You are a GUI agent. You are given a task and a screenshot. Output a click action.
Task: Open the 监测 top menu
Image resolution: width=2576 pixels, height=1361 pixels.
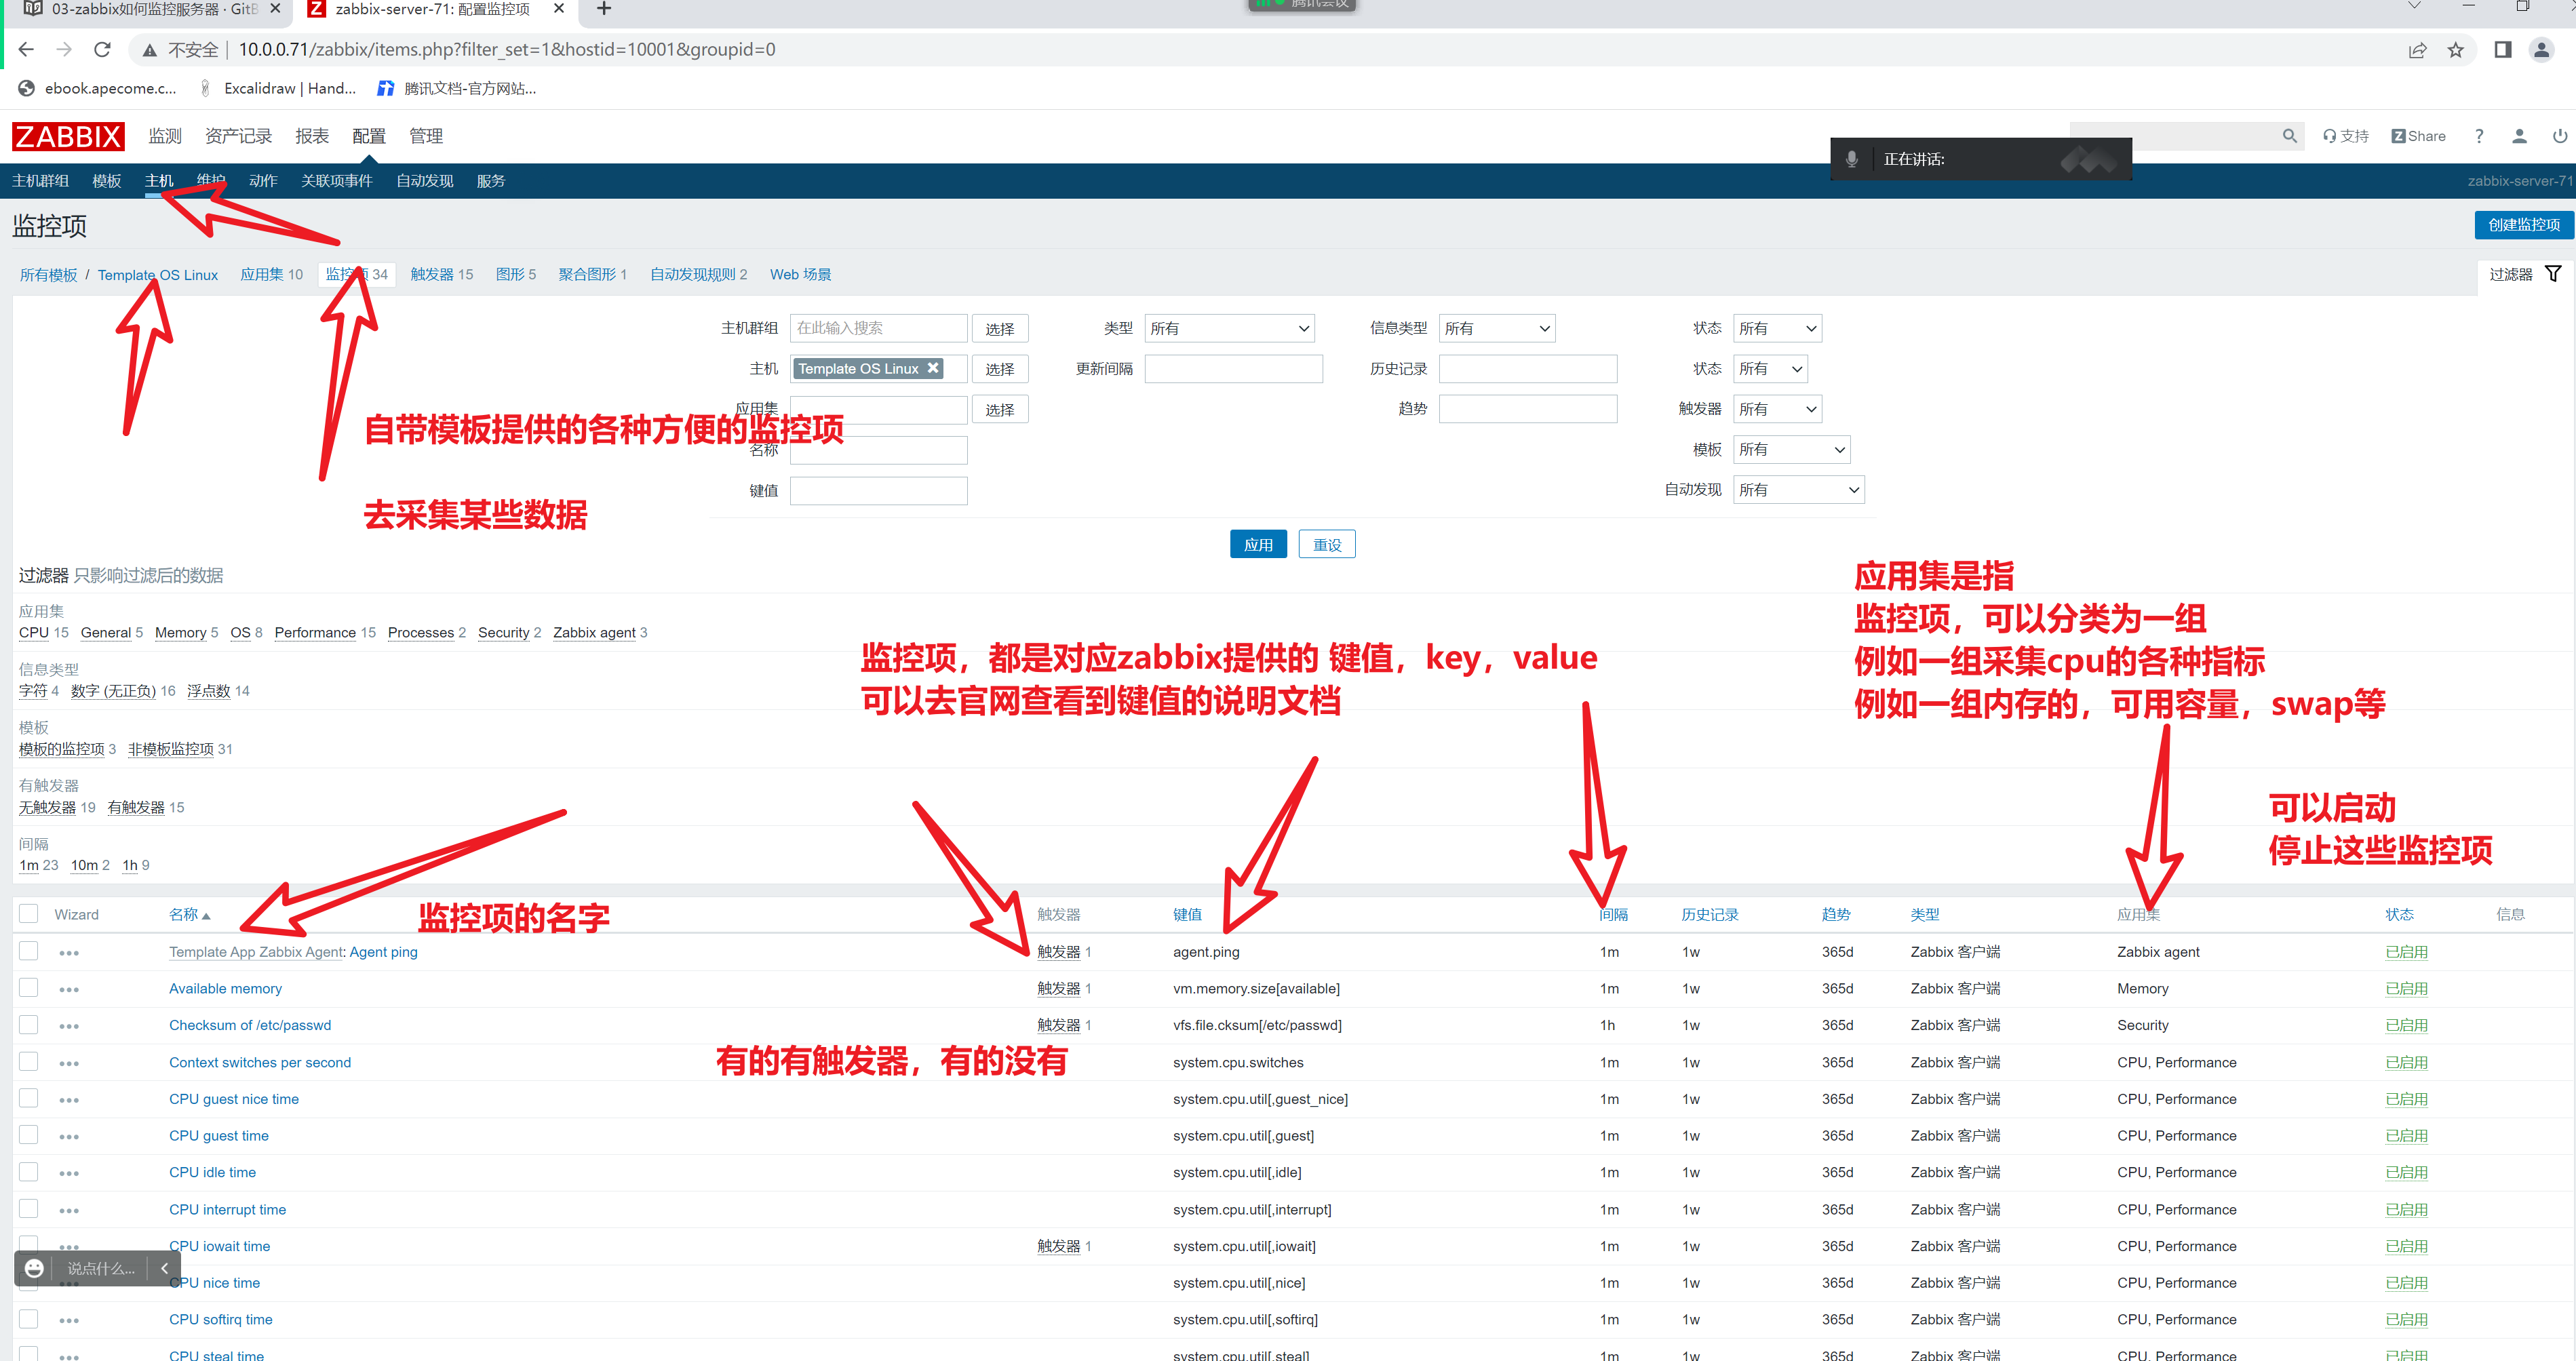pyautogui.click(x=165, y=136)
